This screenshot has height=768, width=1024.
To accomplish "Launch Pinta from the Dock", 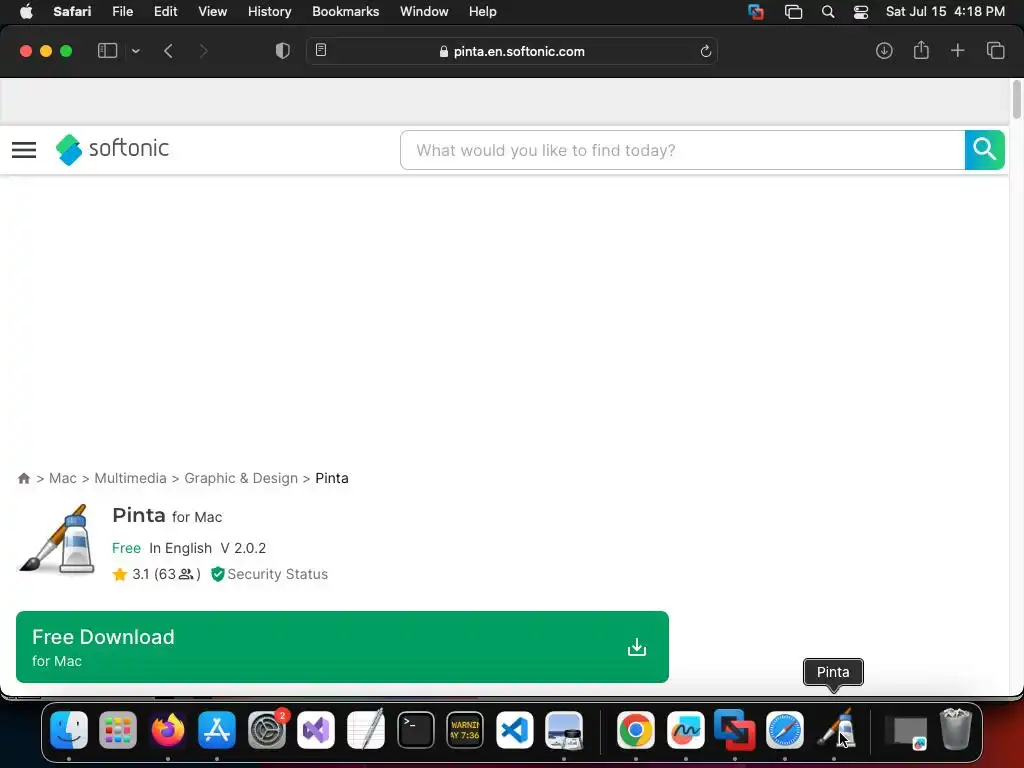I will [x=834, y=729].
